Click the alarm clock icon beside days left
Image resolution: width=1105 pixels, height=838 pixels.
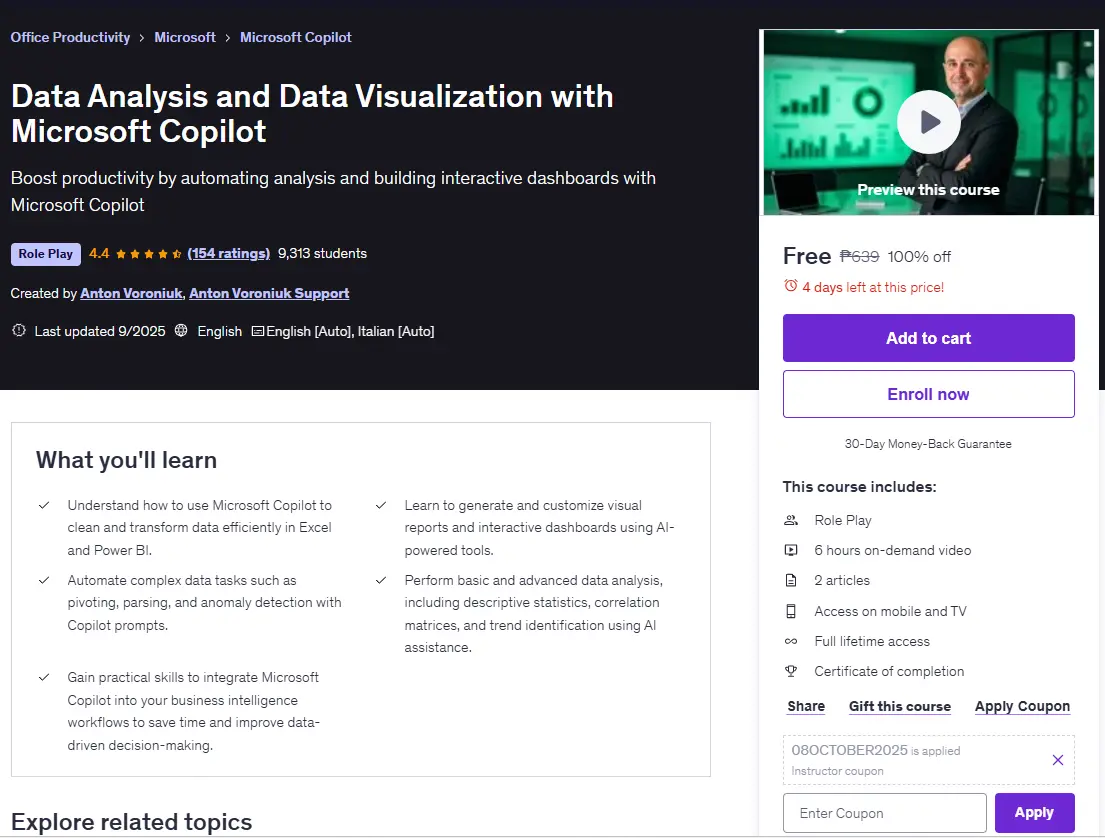coord(791,286)
